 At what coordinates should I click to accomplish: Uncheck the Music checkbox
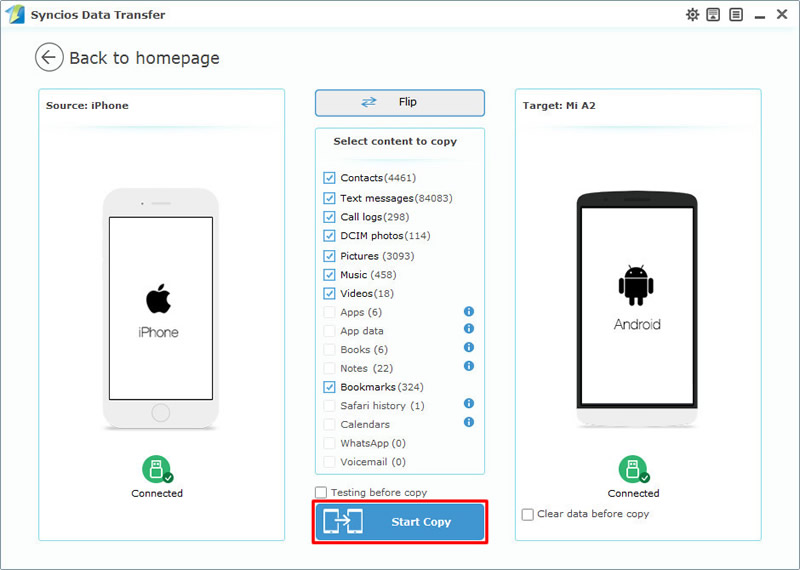pos(329,275)
